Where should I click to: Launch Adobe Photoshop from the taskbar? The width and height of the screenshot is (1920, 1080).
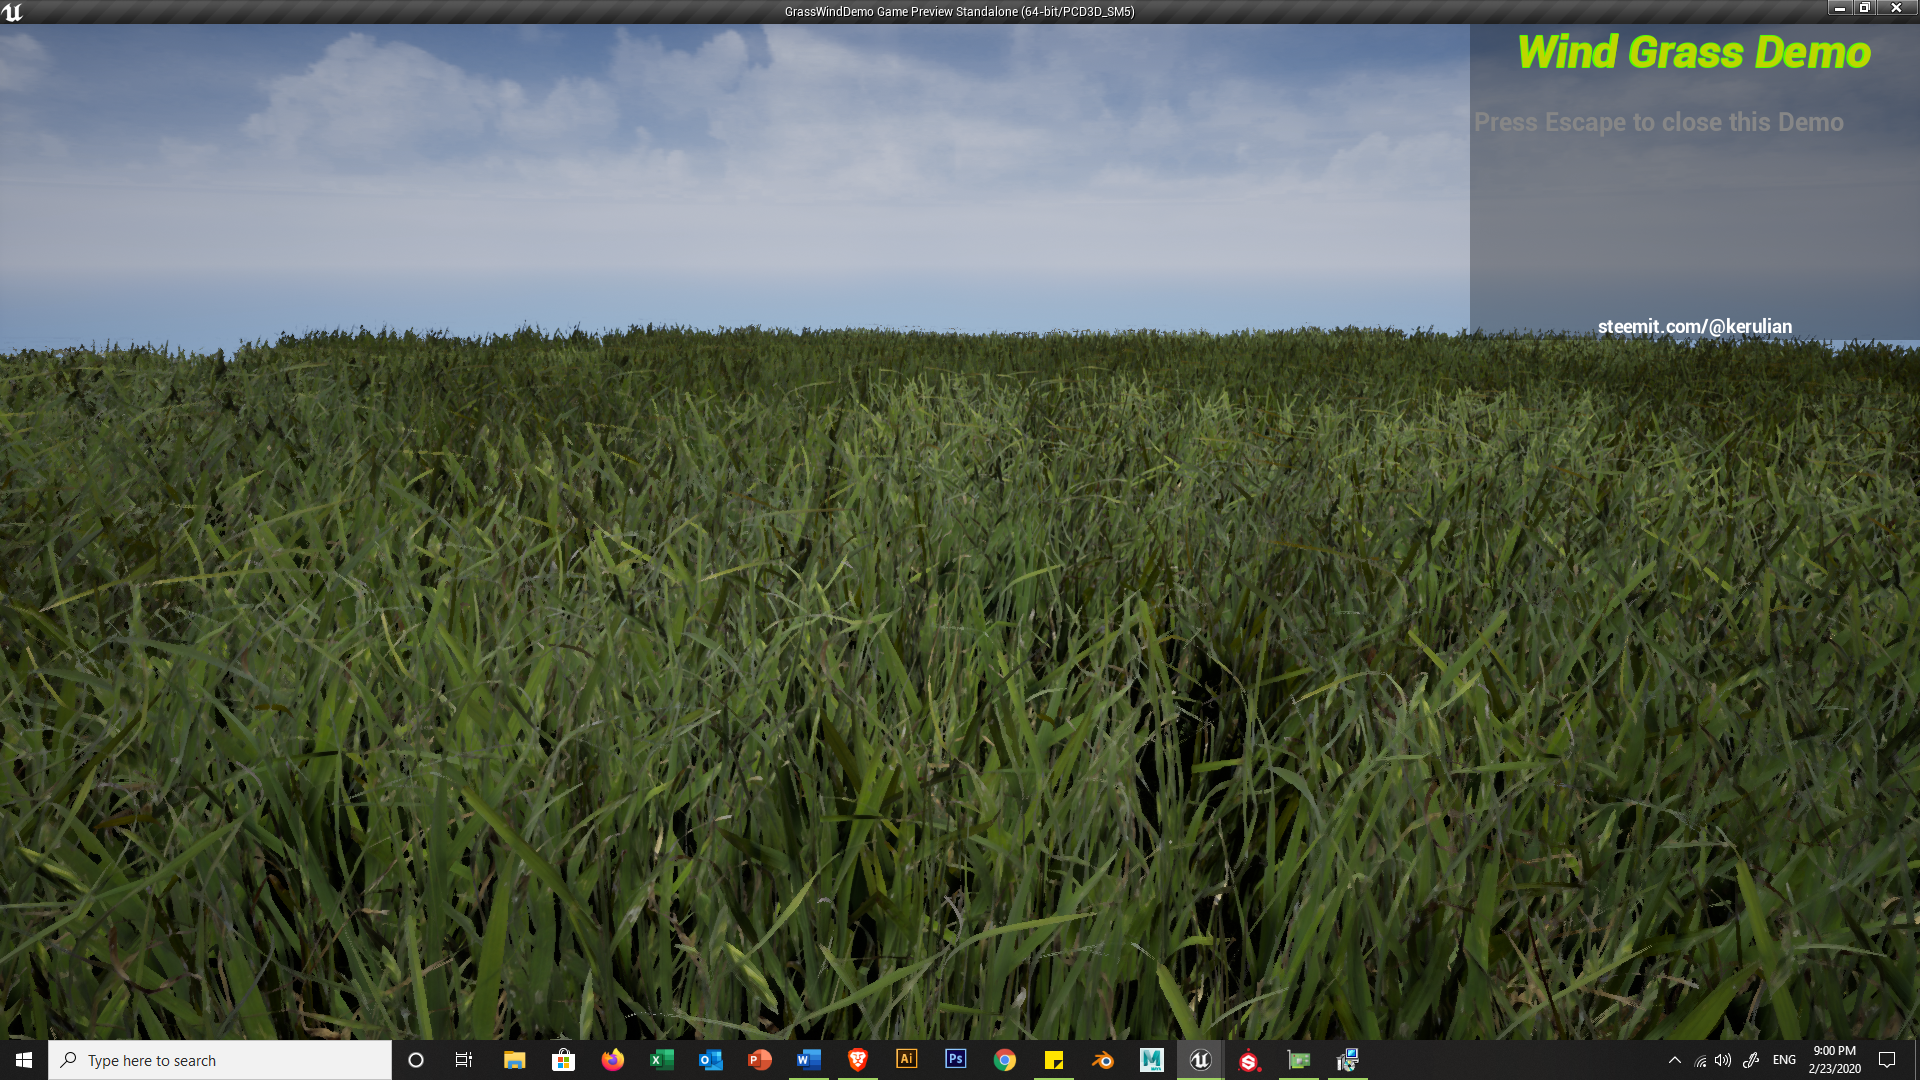coord(955,1059)
